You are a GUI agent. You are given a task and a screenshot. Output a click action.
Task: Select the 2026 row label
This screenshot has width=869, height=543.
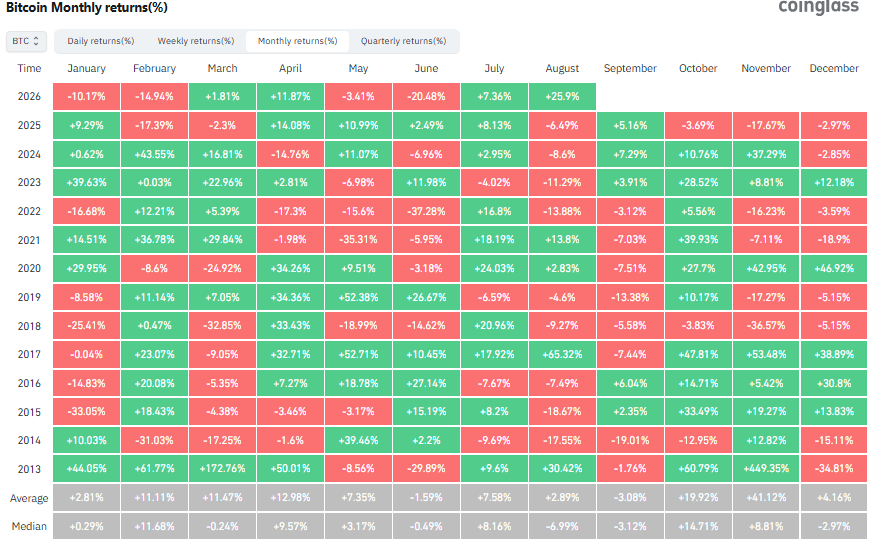29,96
